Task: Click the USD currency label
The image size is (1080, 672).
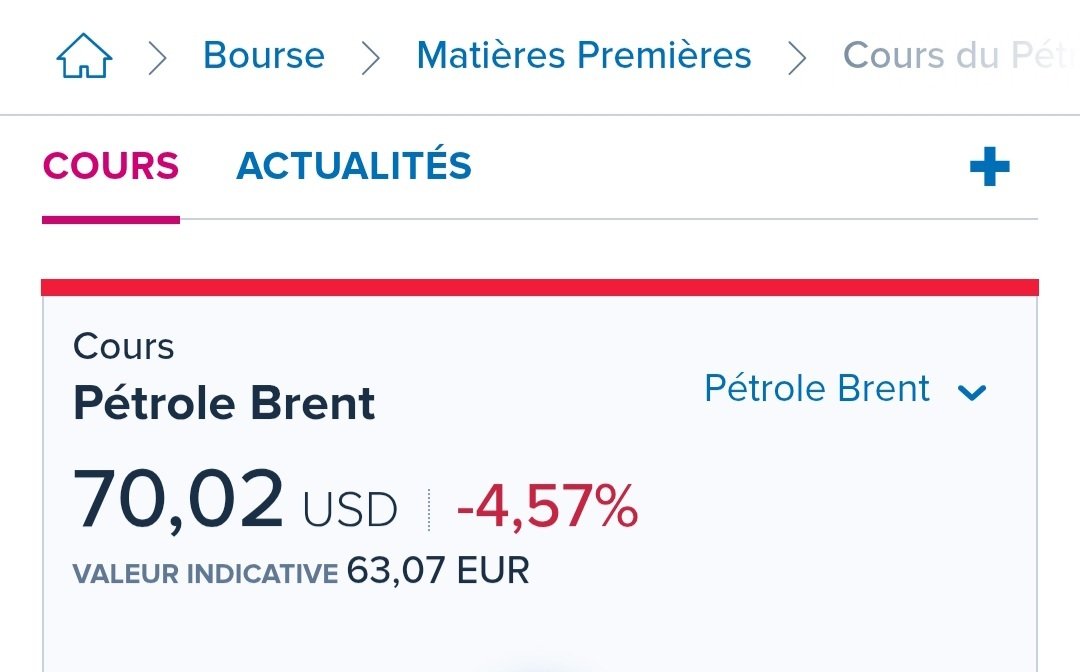Action: [x=350, y=510]
